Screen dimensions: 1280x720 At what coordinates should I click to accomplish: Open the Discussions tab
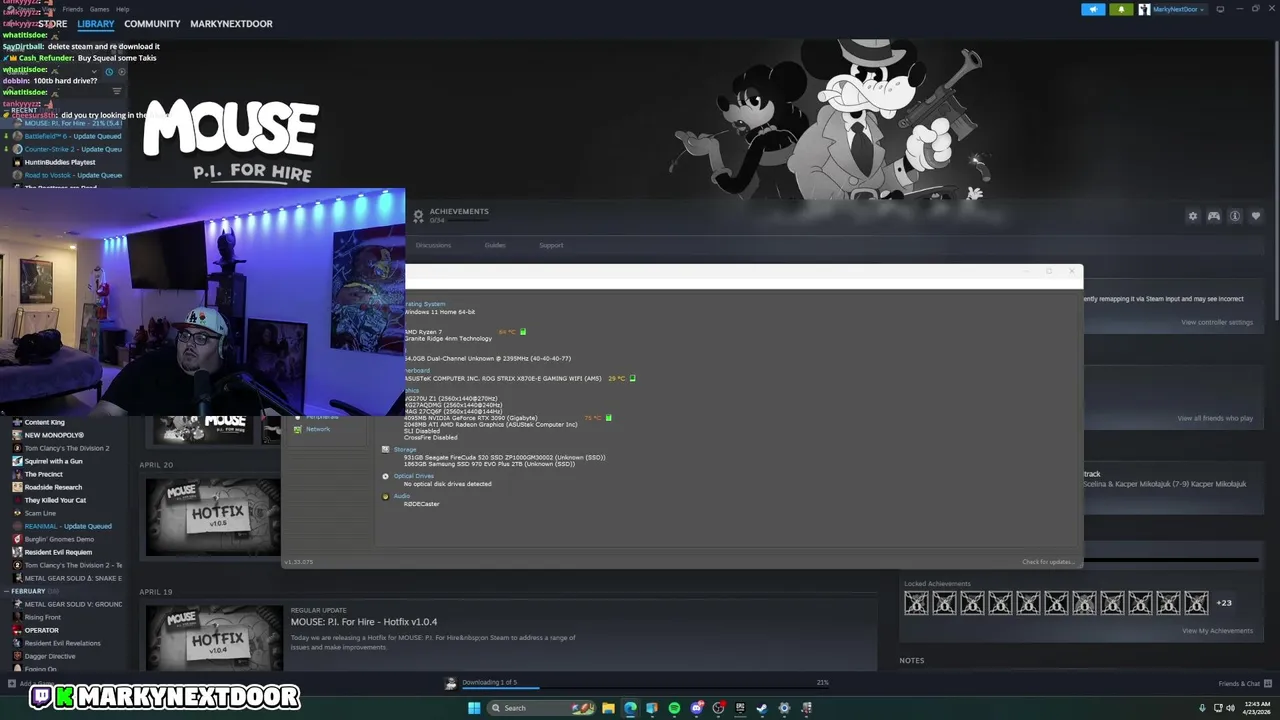[x=433, y=245]
